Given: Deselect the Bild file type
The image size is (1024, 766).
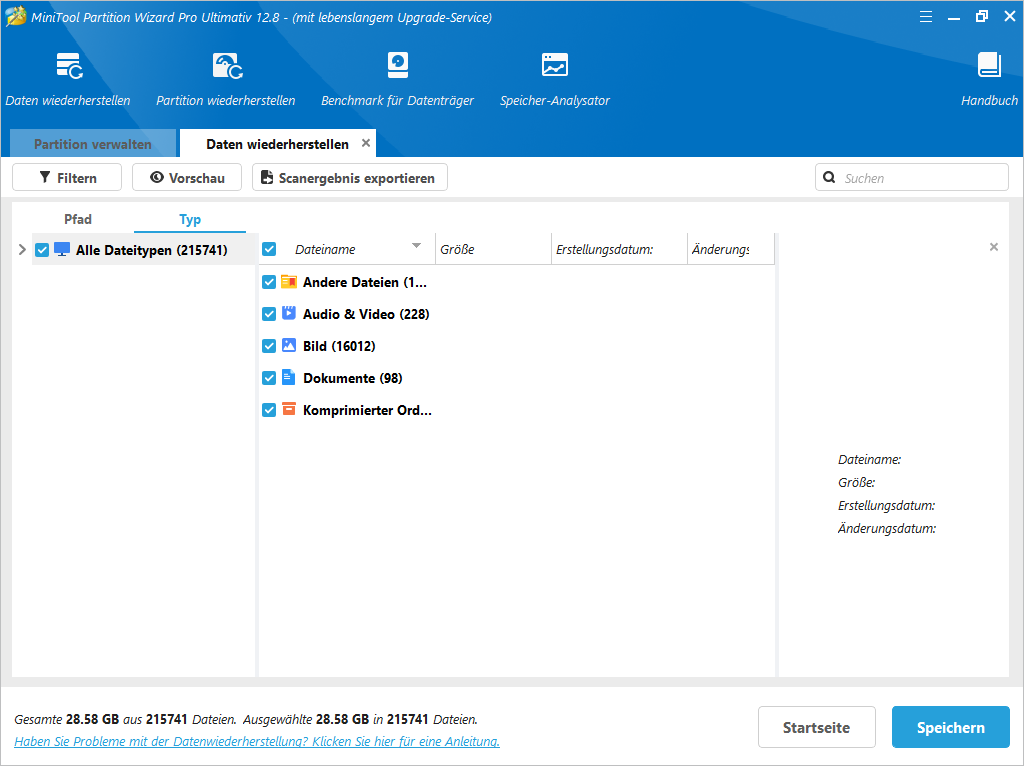Looking at the screenshot, I should [x=269, y=345].
